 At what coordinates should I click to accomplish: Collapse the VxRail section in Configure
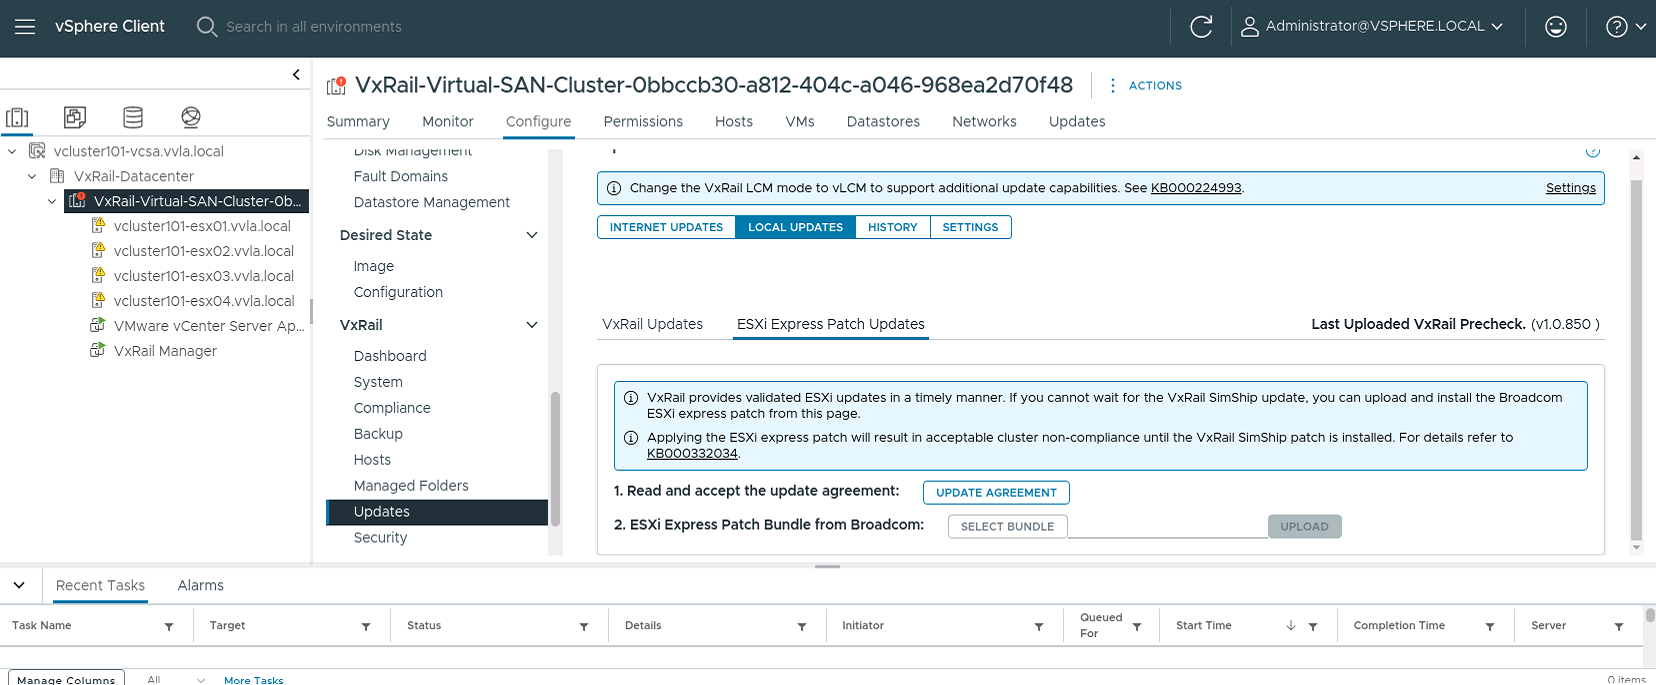tap(532, 325)
